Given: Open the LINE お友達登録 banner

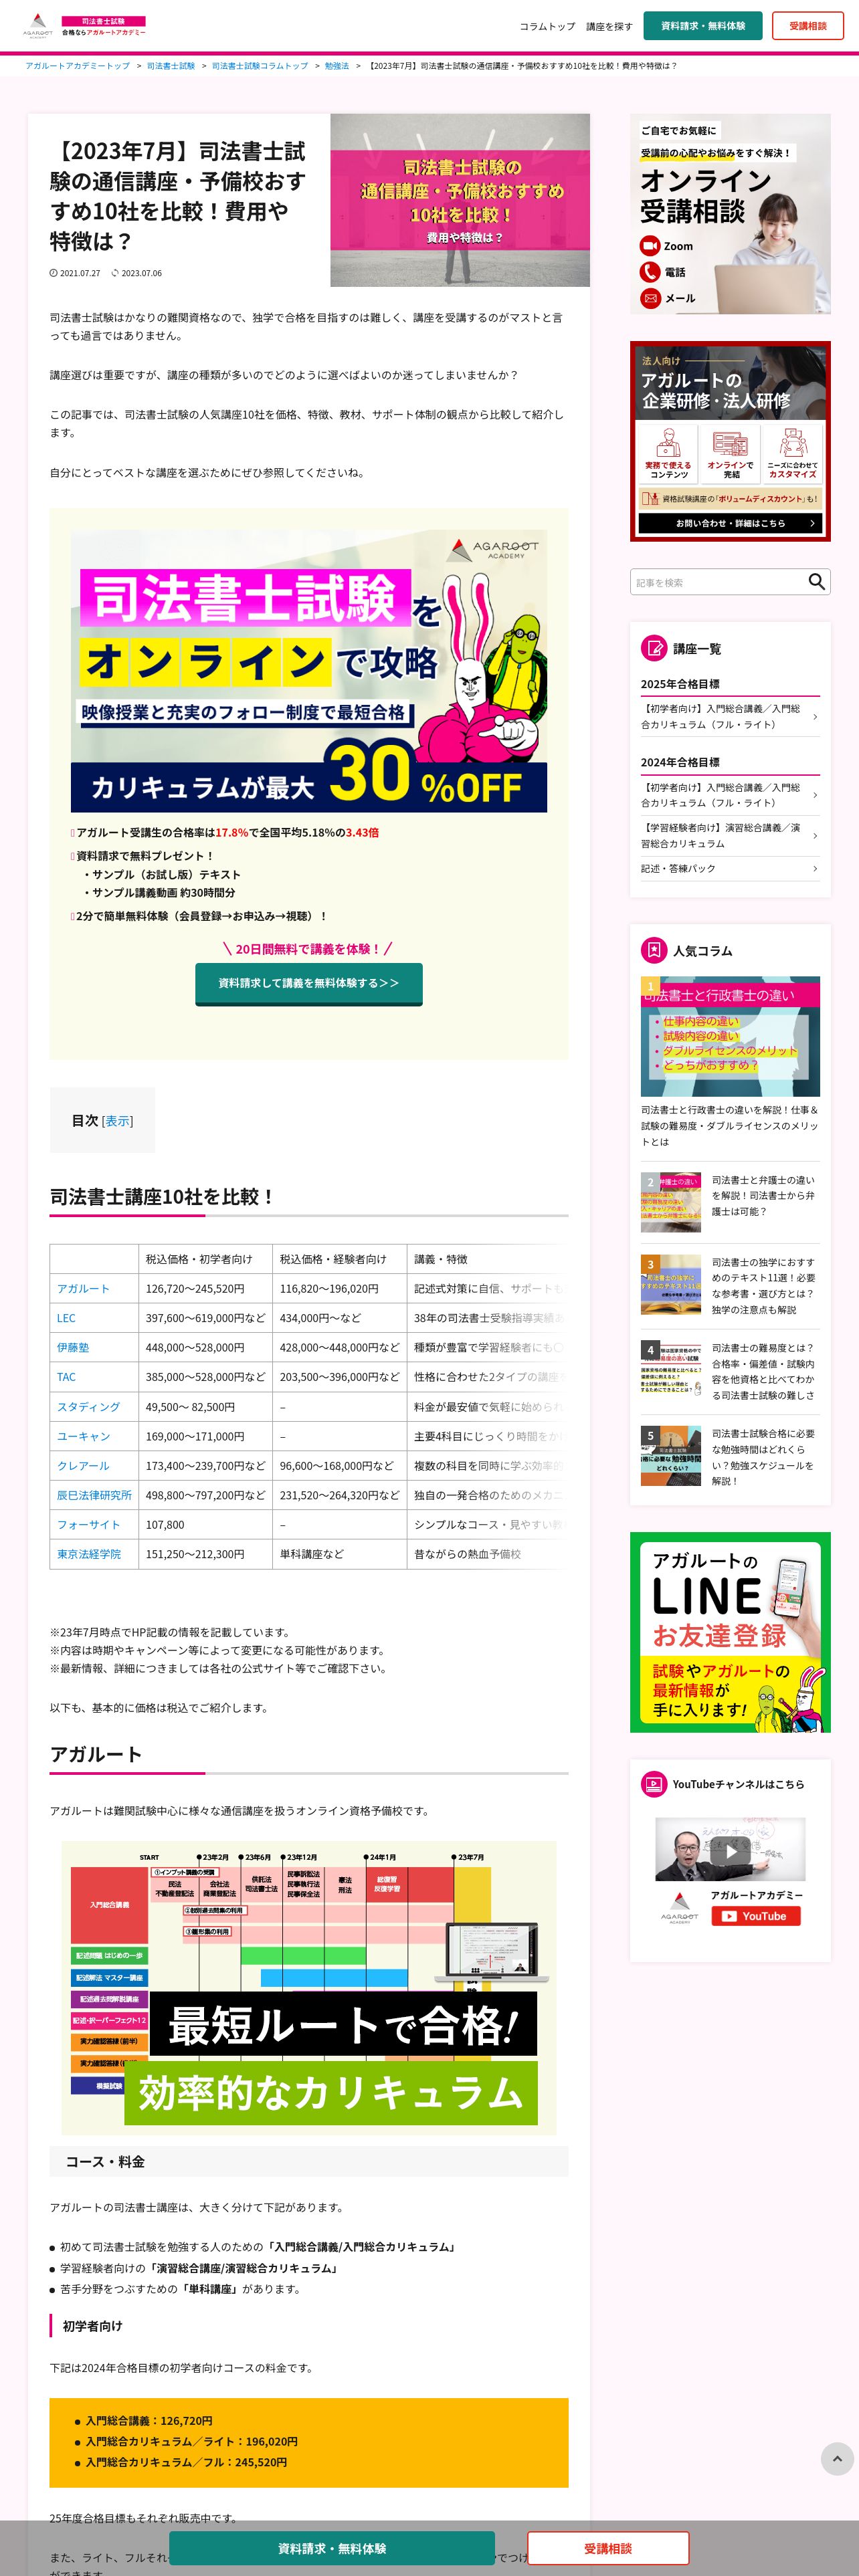Looking at the screenshot, I should [730, 1633].
